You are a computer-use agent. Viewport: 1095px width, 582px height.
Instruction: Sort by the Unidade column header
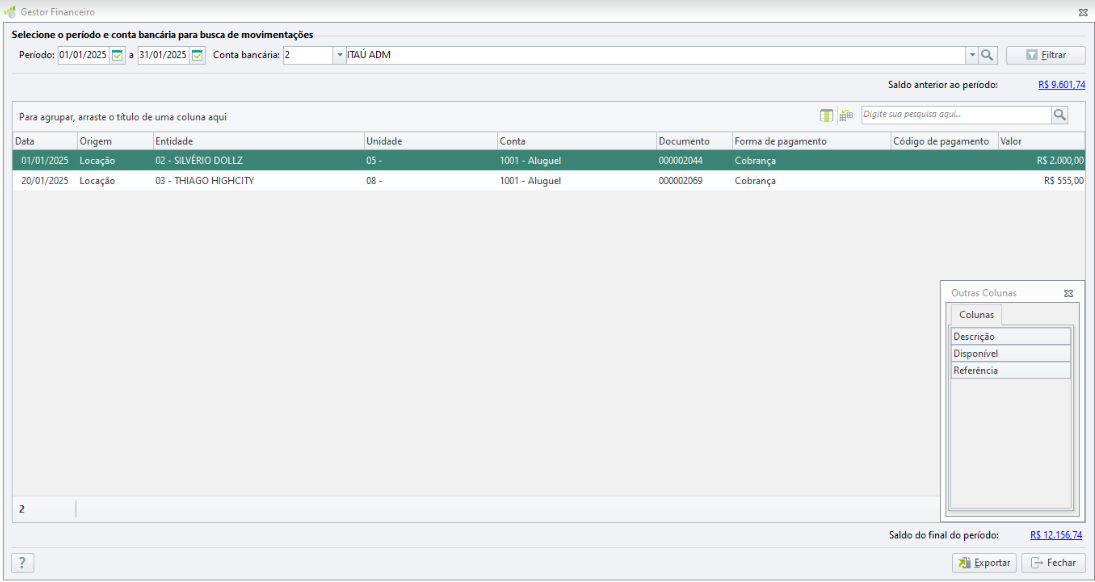[430, 141]
